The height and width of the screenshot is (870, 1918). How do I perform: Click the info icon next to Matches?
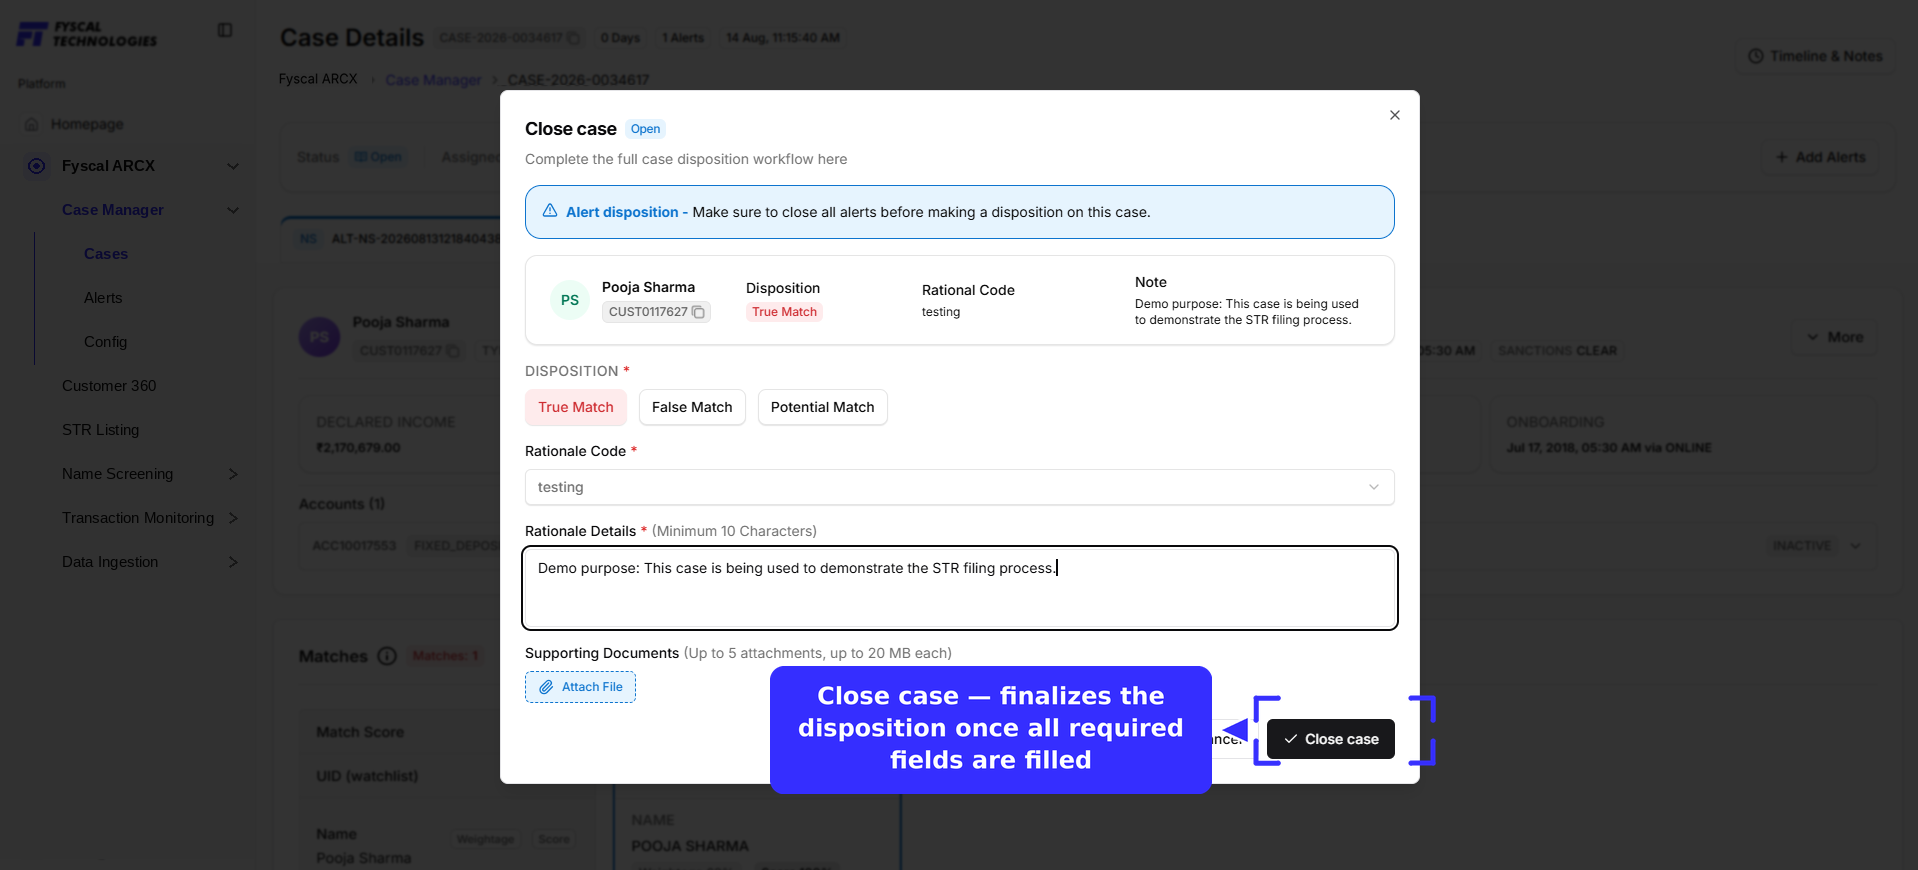[387, 656]
